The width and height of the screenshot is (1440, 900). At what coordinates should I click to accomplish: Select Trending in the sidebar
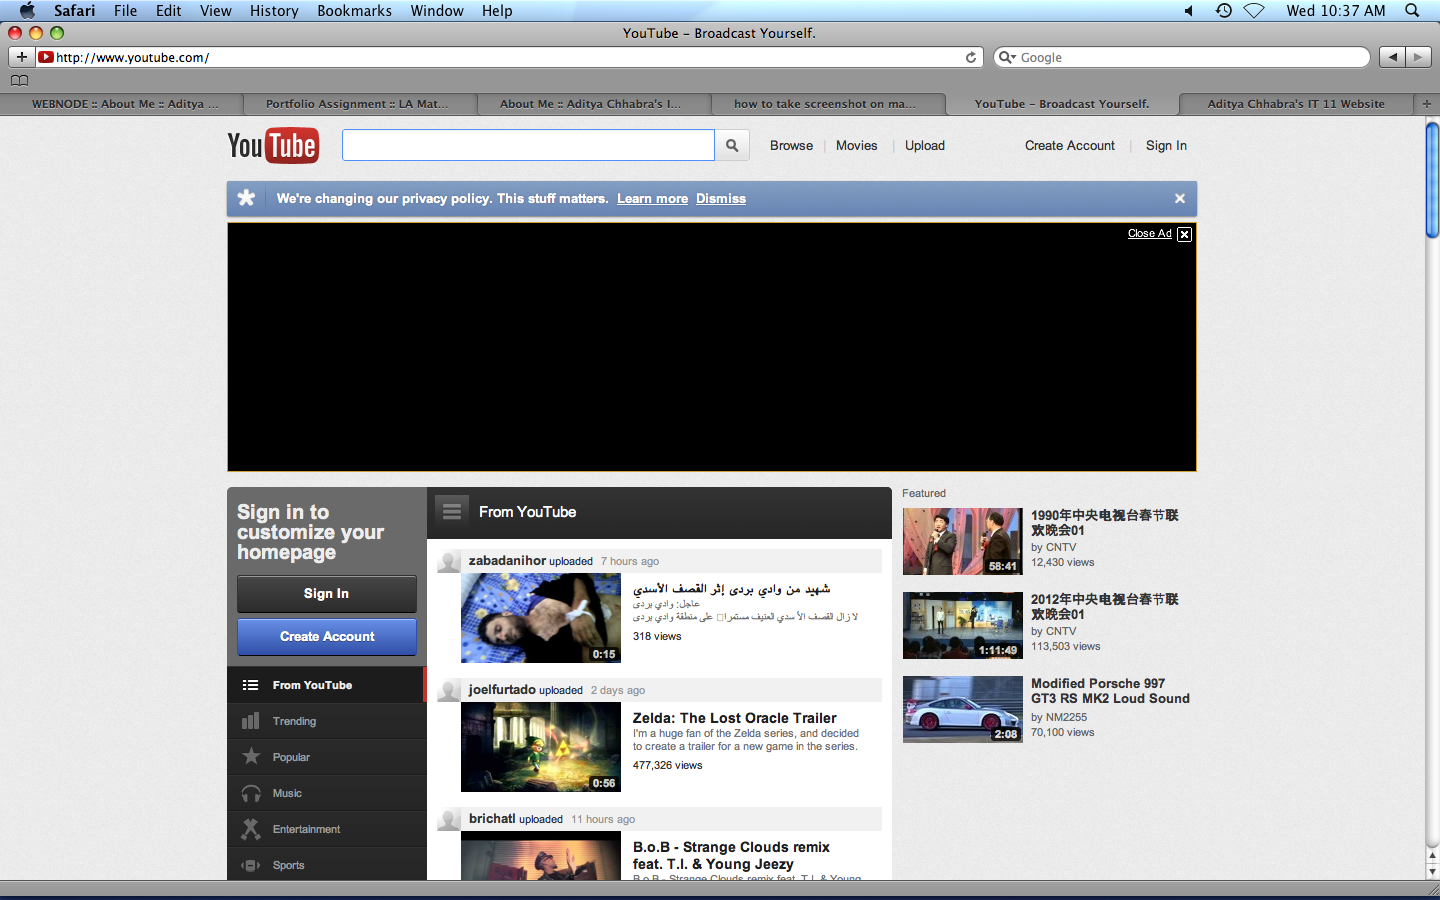click(x=294, y=721)
